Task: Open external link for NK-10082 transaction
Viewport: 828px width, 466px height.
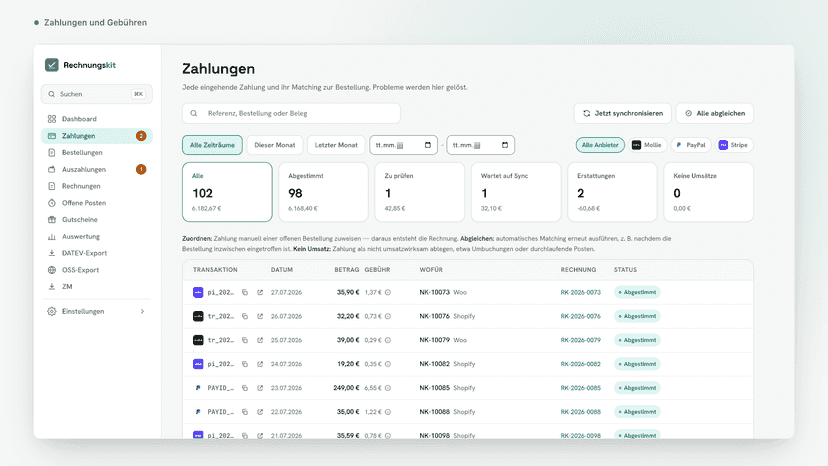Action: (260, 364)
